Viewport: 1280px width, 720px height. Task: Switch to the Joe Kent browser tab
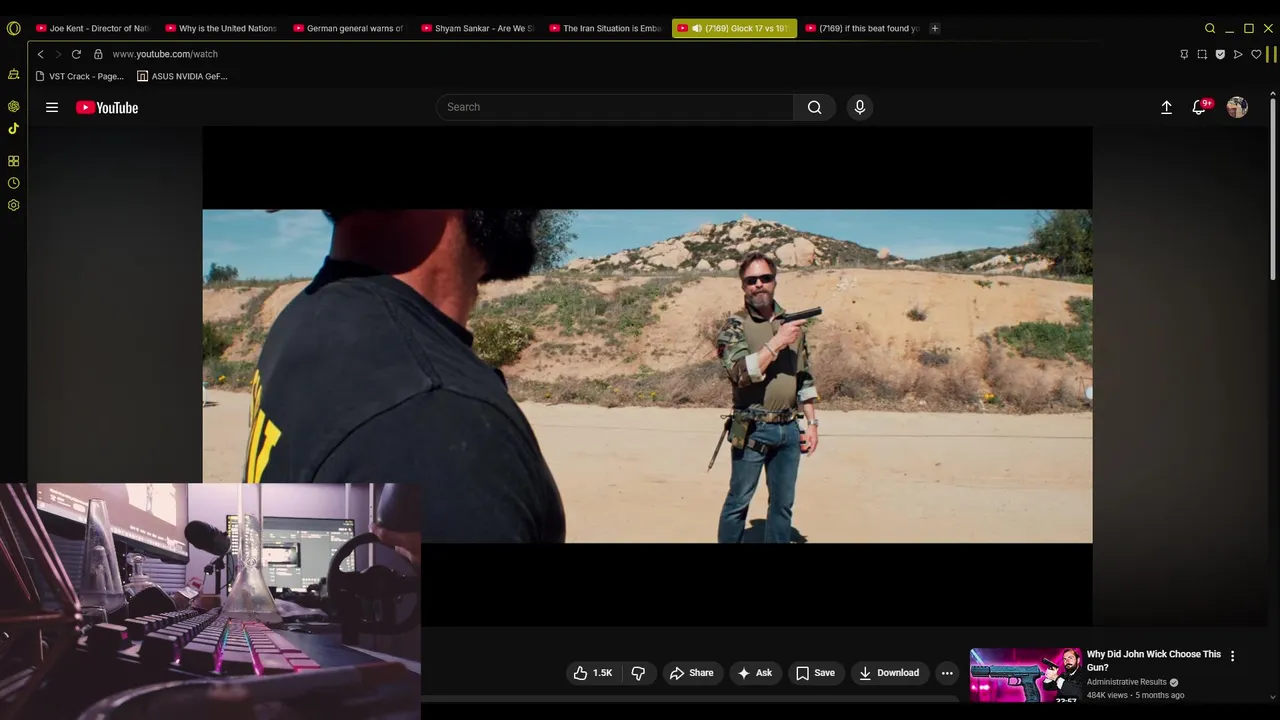point(91,28)
